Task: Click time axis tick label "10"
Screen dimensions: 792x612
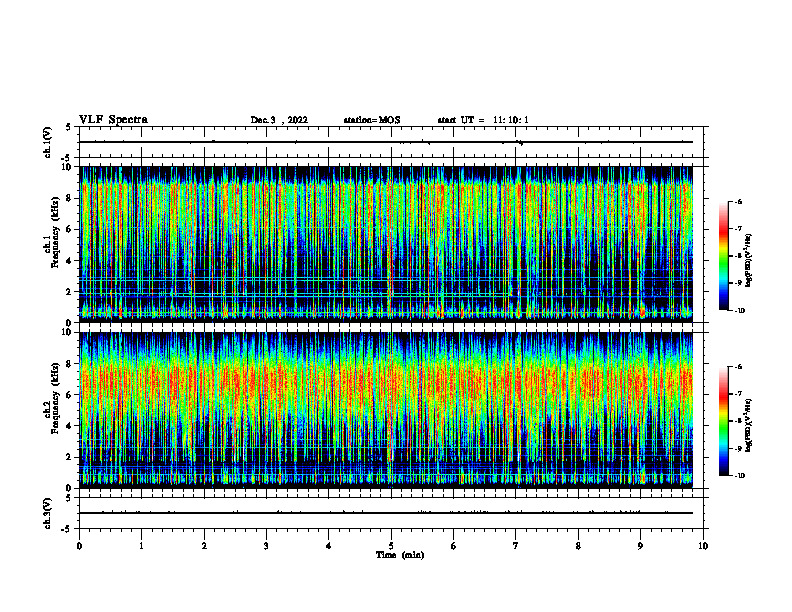Action: click(703, 546)
